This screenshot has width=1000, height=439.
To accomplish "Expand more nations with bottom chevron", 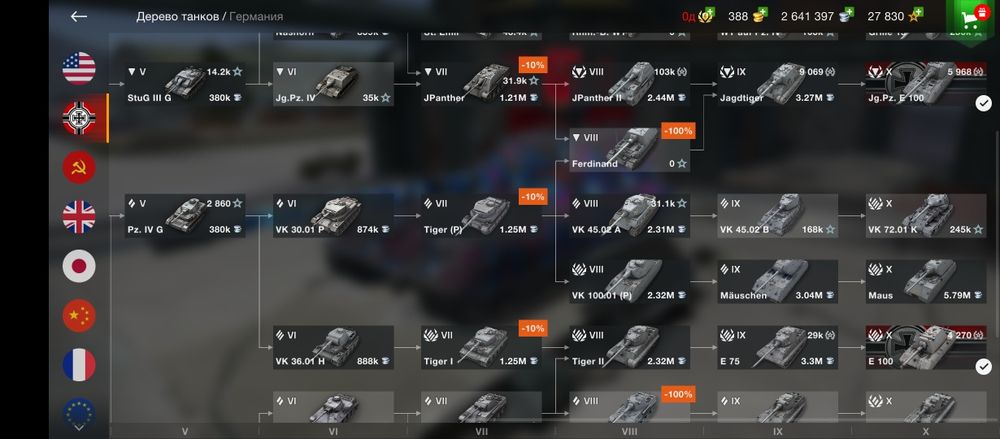I will 79,428.
